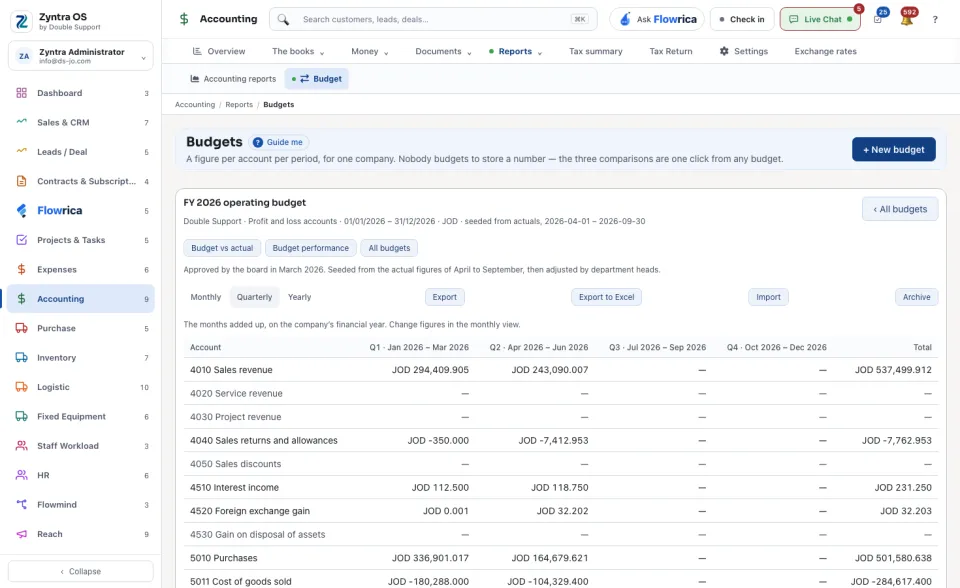Expand the Zyntra Administrator account switcher
This screenshot has height=588, width=960.
pos(81,56)
